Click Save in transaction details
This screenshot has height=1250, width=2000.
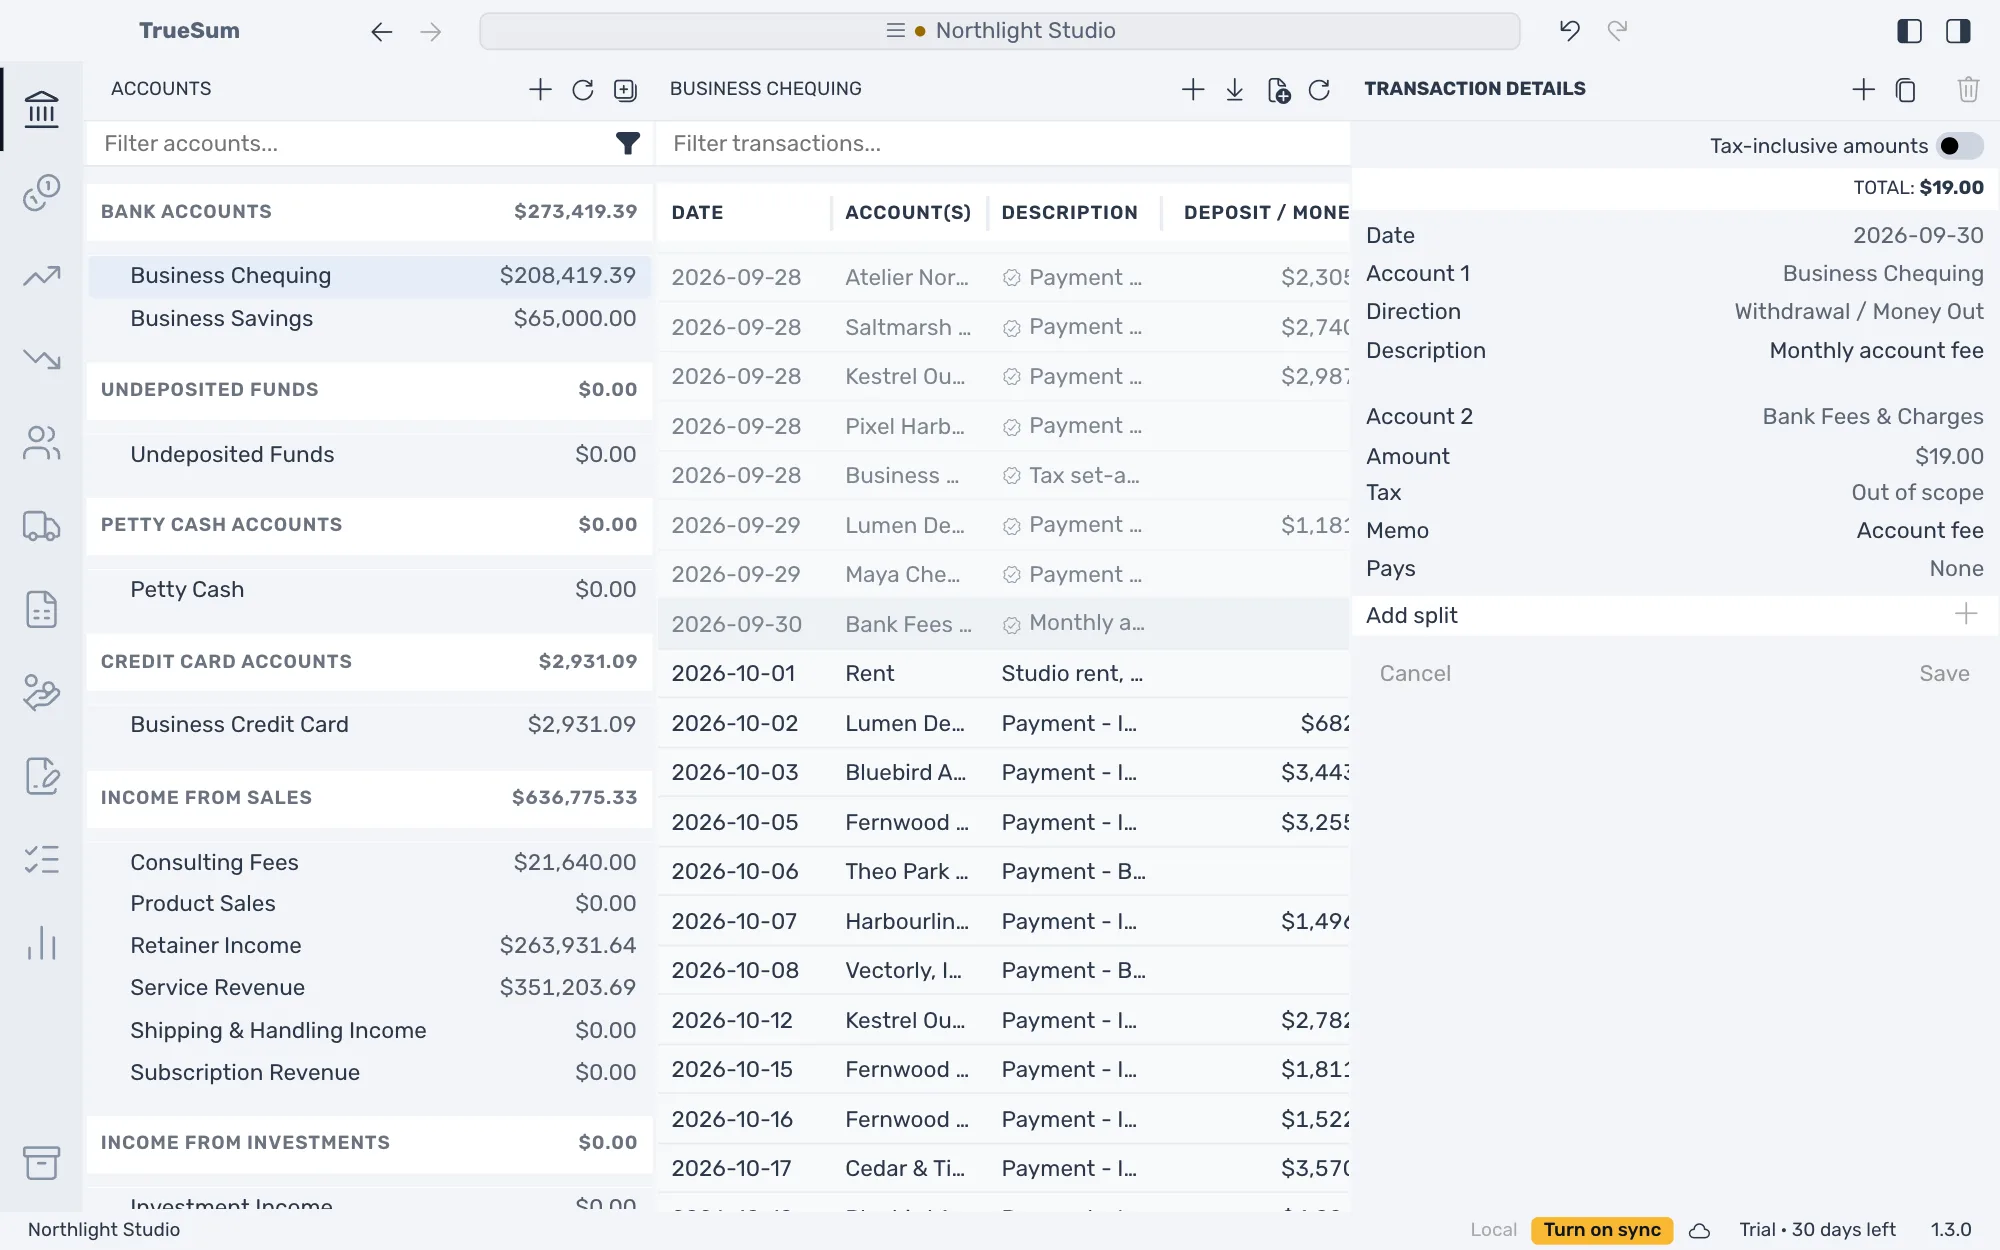(1943, 674)
